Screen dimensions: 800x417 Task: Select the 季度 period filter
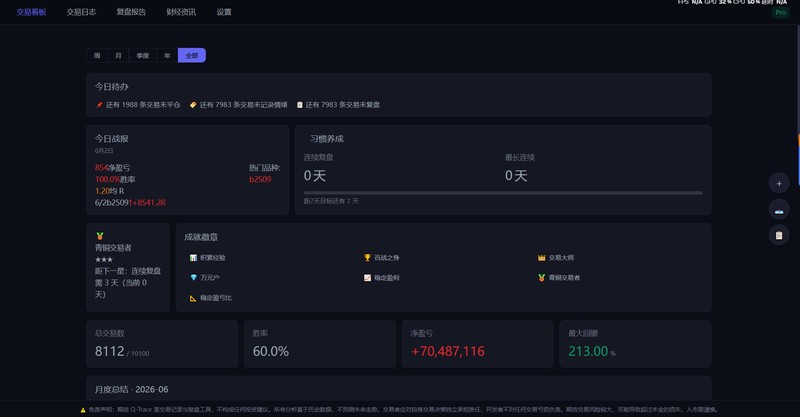pos(143,55)
